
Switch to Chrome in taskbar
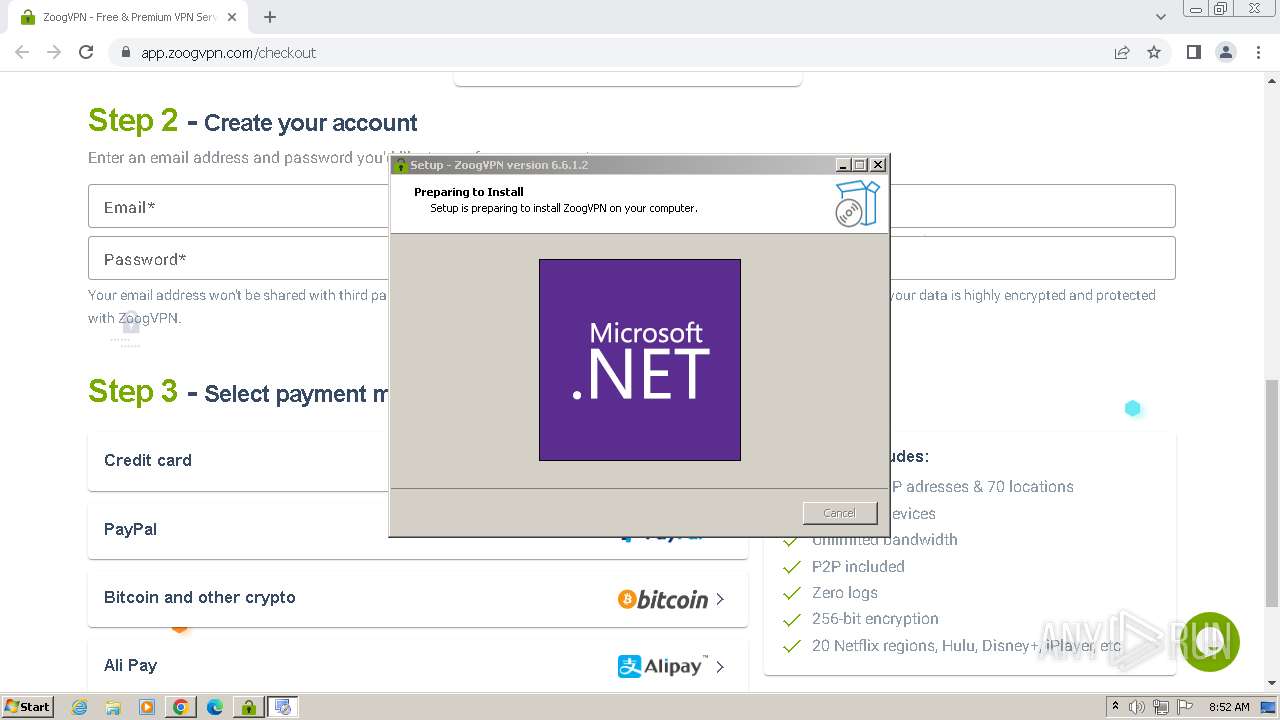click(x=181, y=707)
